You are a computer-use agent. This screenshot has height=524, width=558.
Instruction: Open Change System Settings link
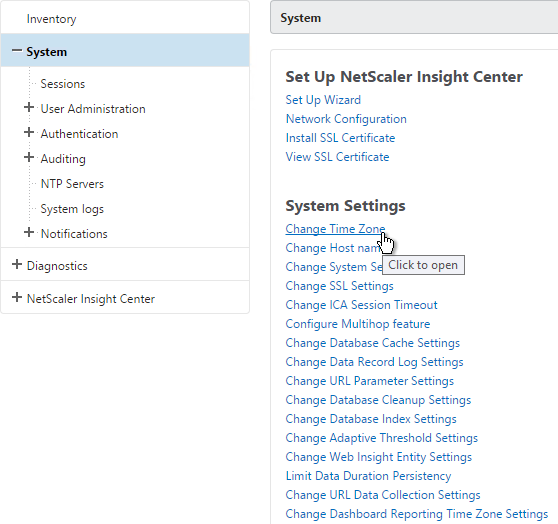pos(334,267)
